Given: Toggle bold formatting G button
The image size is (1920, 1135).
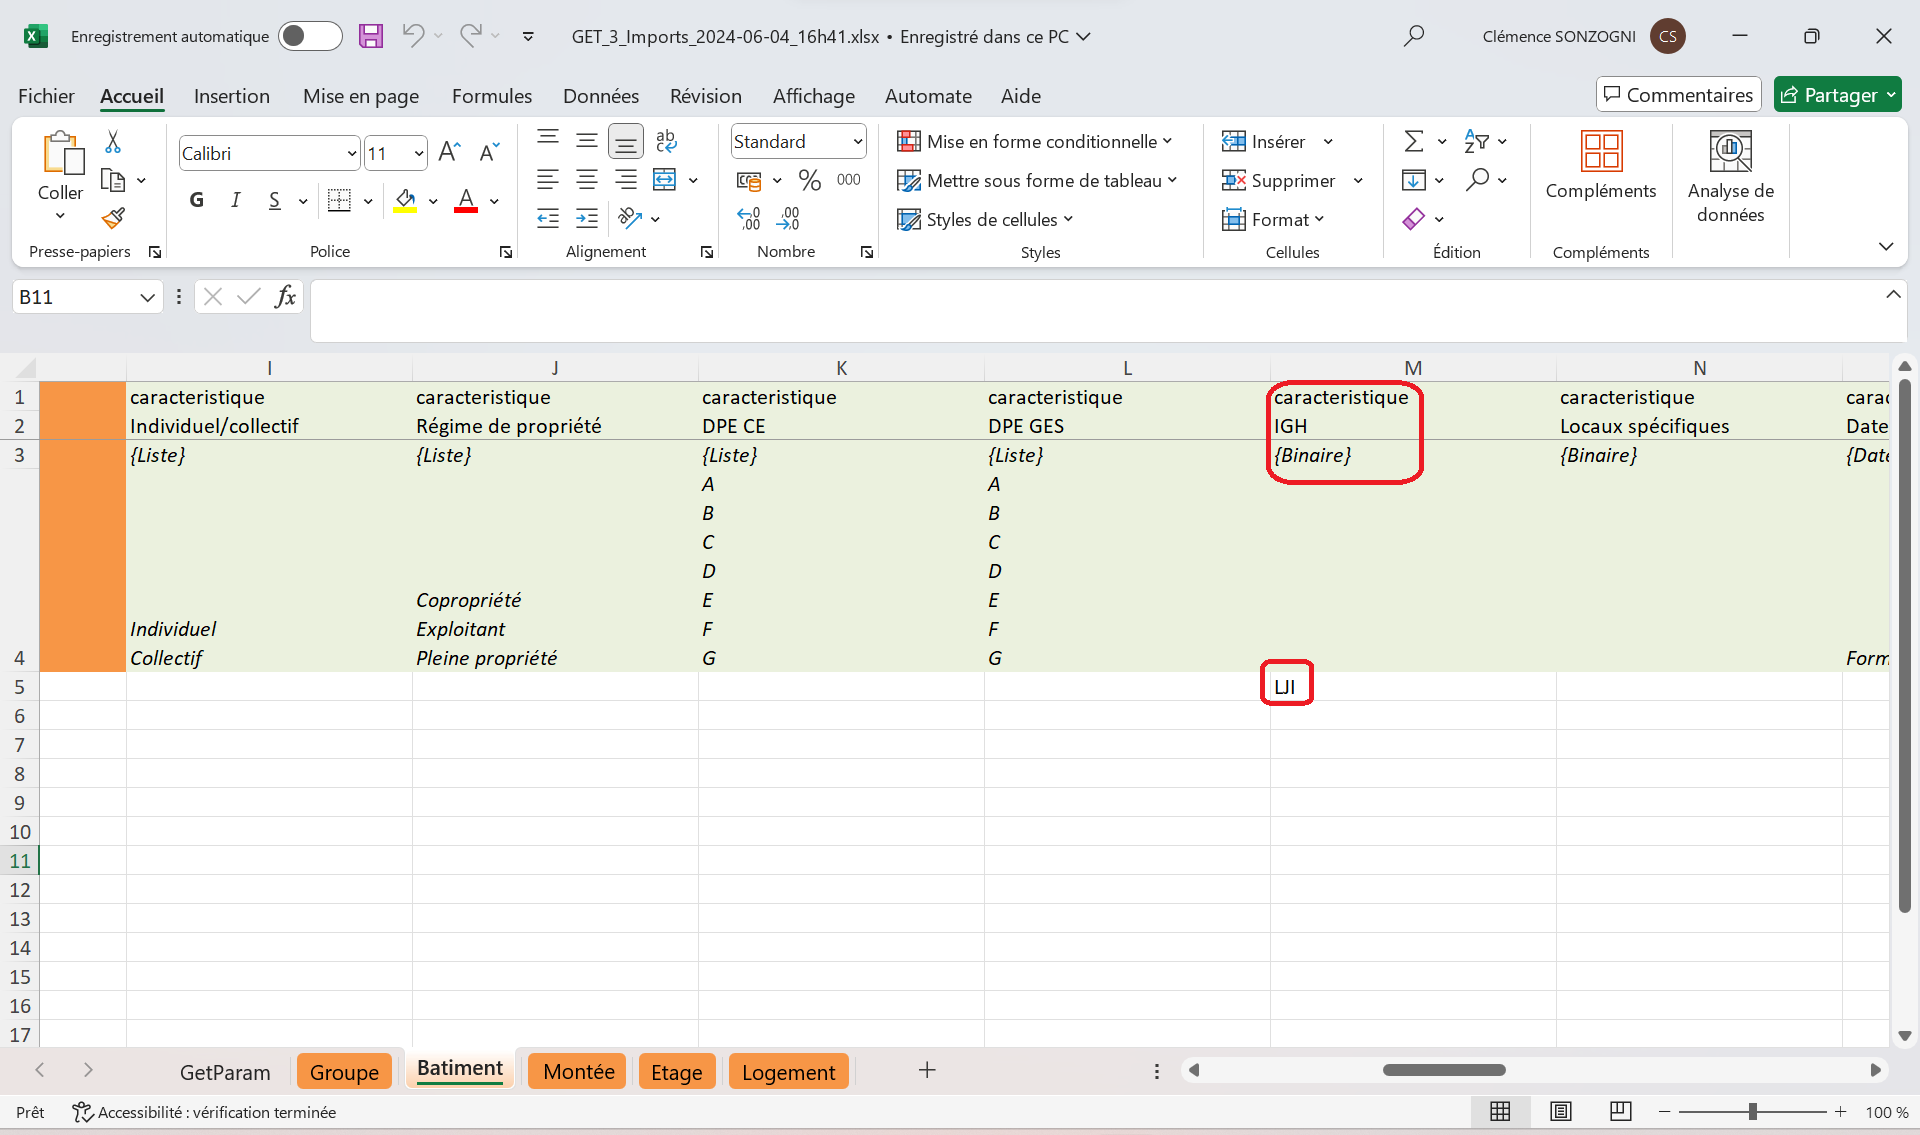Looking at the screenshot, I should (x=197, y=200).
